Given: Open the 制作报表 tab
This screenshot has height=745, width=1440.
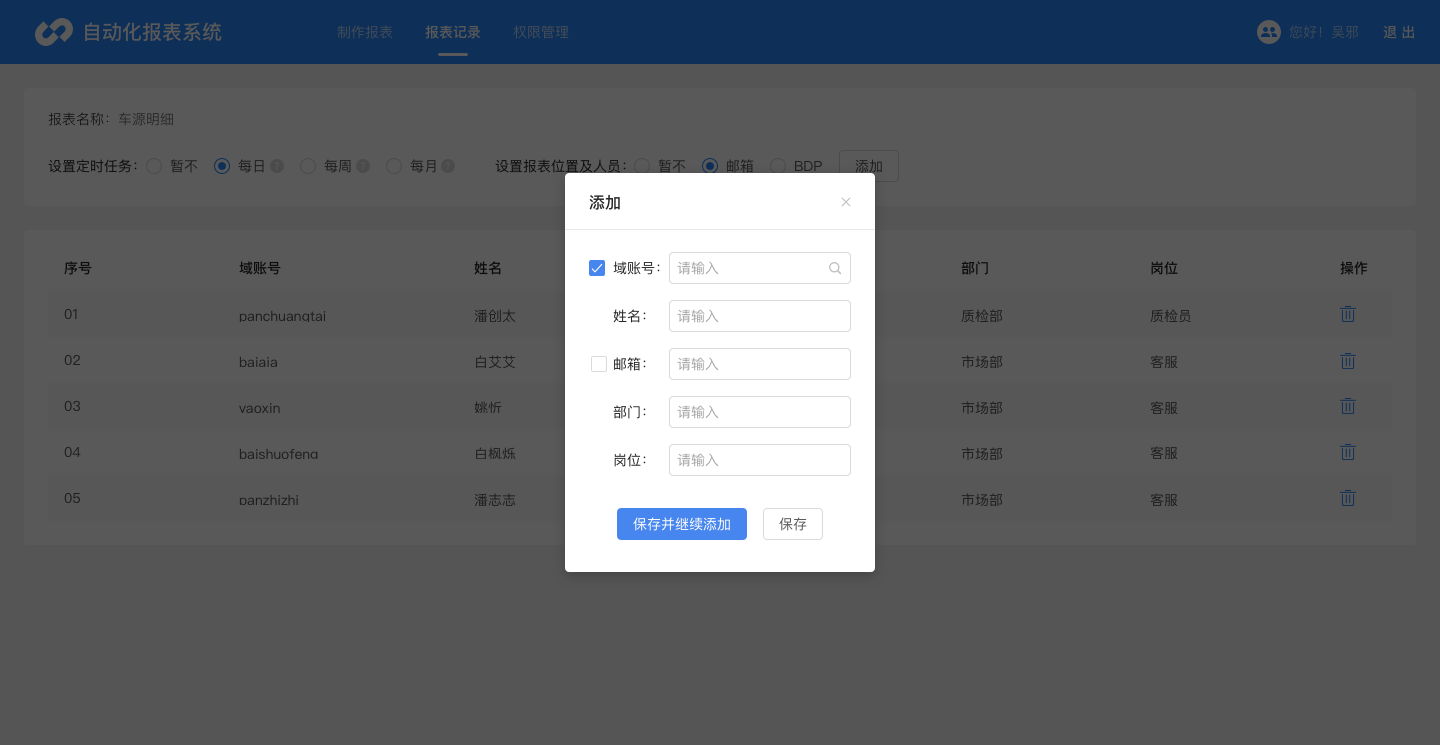Looking at the screenshot, I should click(x=365, y=32).
